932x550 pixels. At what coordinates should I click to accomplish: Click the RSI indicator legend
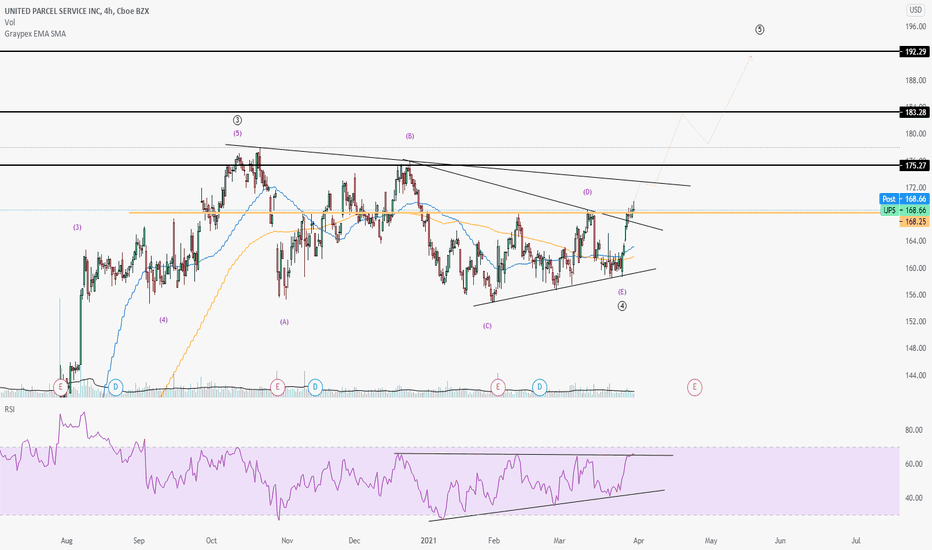(10, 409)
